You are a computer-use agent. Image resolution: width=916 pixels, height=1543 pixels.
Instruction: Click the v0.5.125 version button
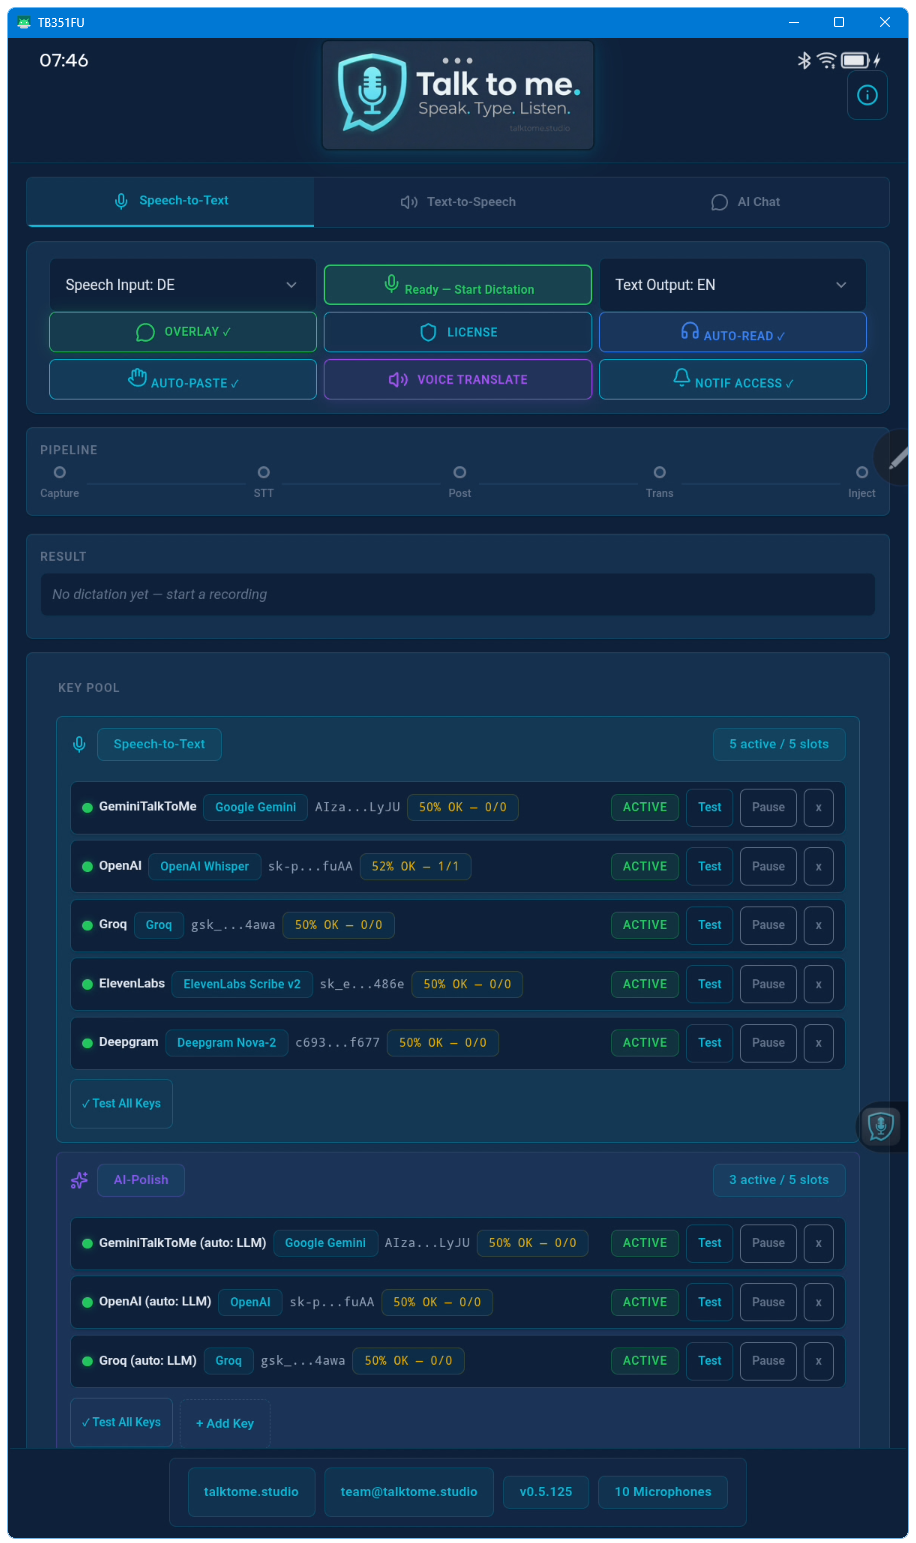pos(546,1492)
